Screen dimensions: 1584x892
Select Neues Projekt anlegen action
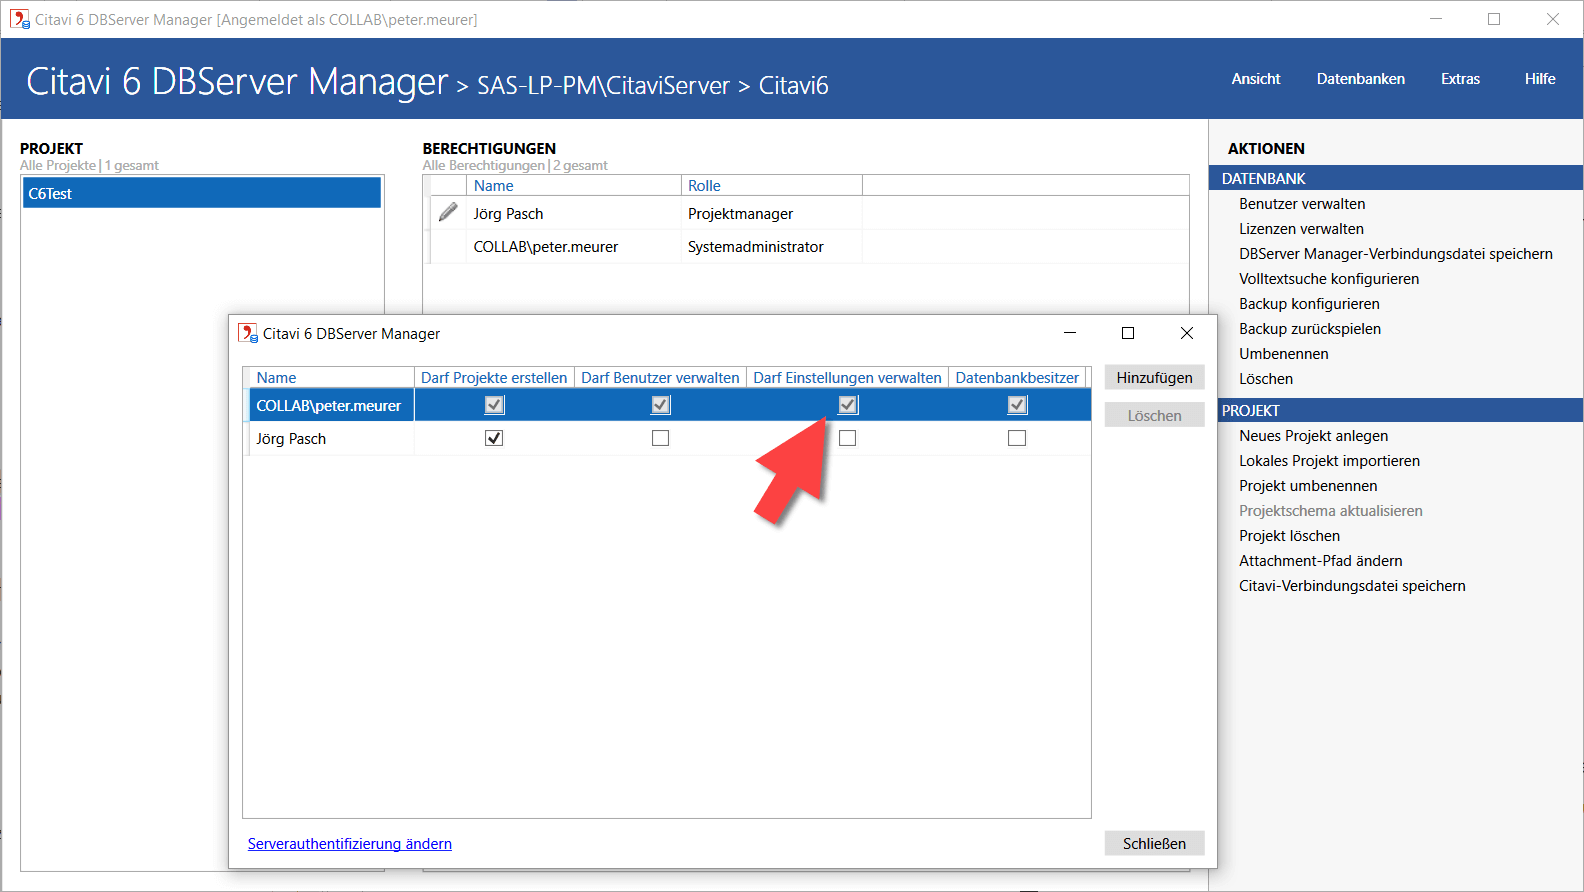(1313, 436)
